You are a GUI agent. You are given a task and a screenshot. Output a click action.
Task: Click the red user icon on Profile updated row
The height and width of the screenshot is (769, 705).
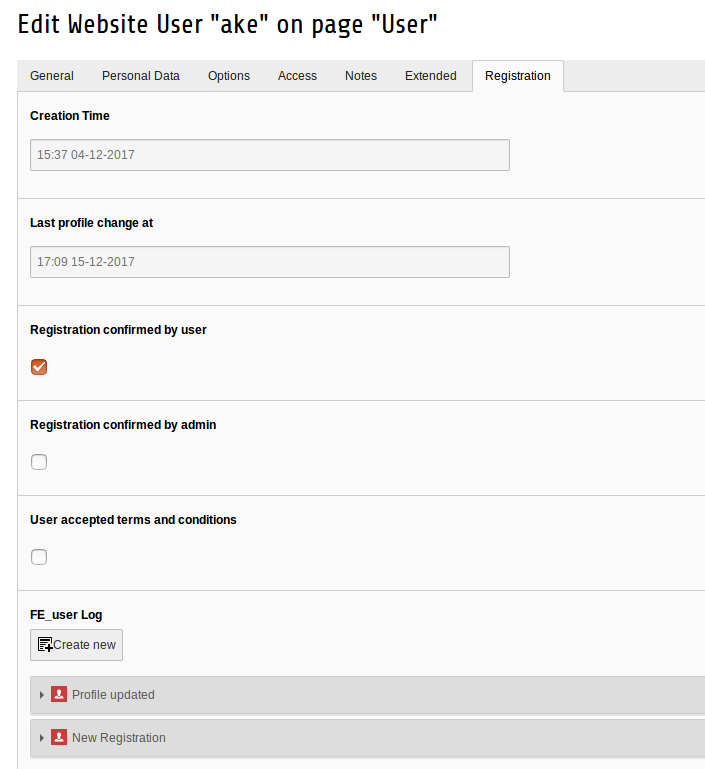point(59,695)
